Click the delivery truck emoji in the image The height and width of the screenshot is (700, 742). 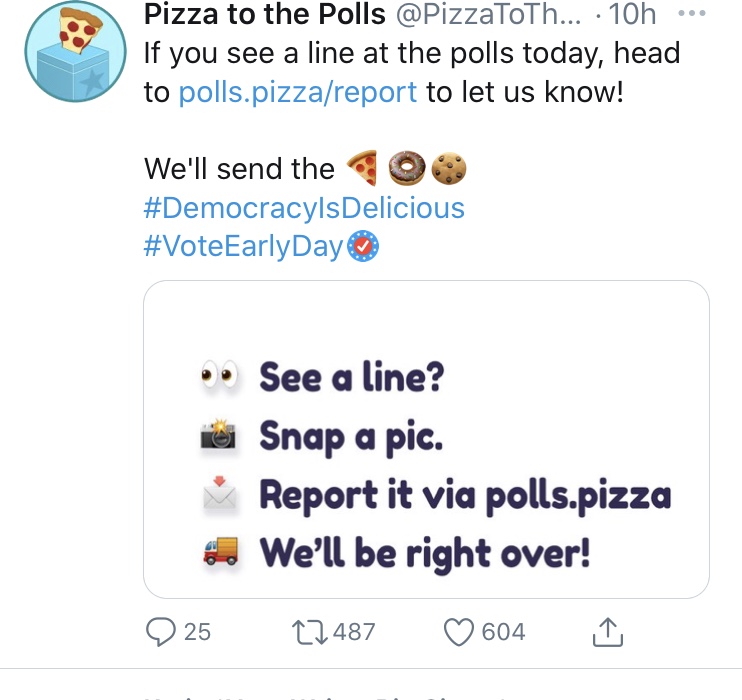[x=220, y=551]
